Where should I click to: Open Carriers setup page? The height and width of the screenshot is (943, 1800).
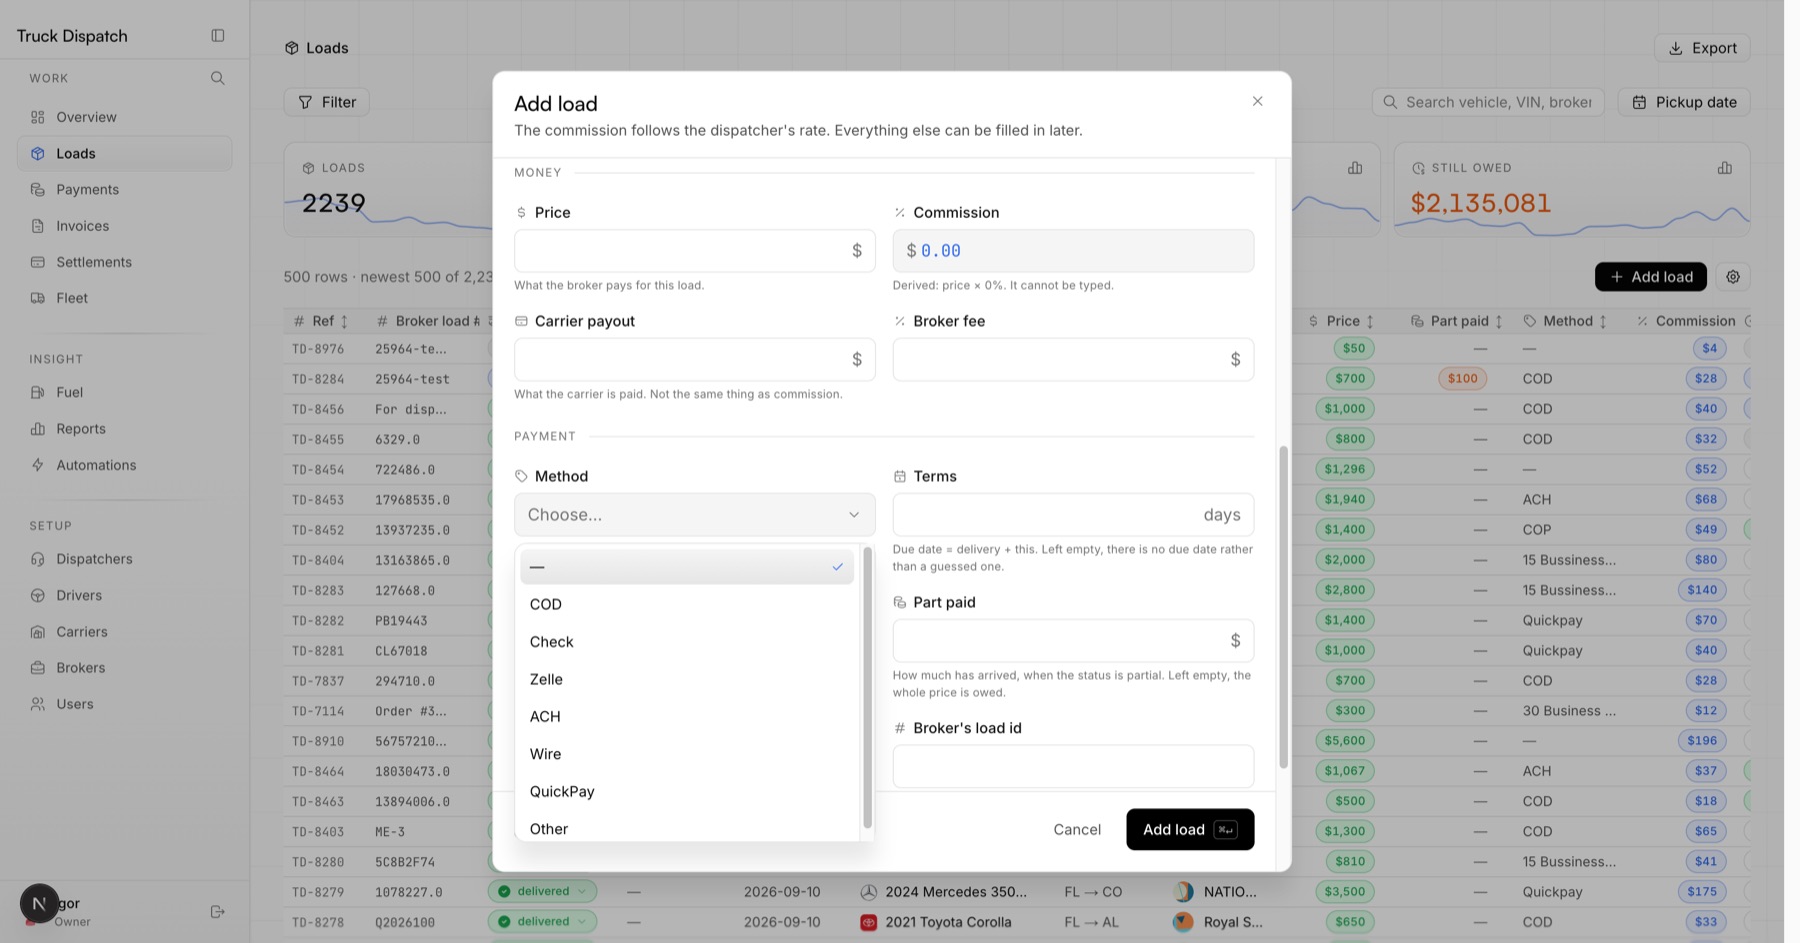[x=124, y=632]
